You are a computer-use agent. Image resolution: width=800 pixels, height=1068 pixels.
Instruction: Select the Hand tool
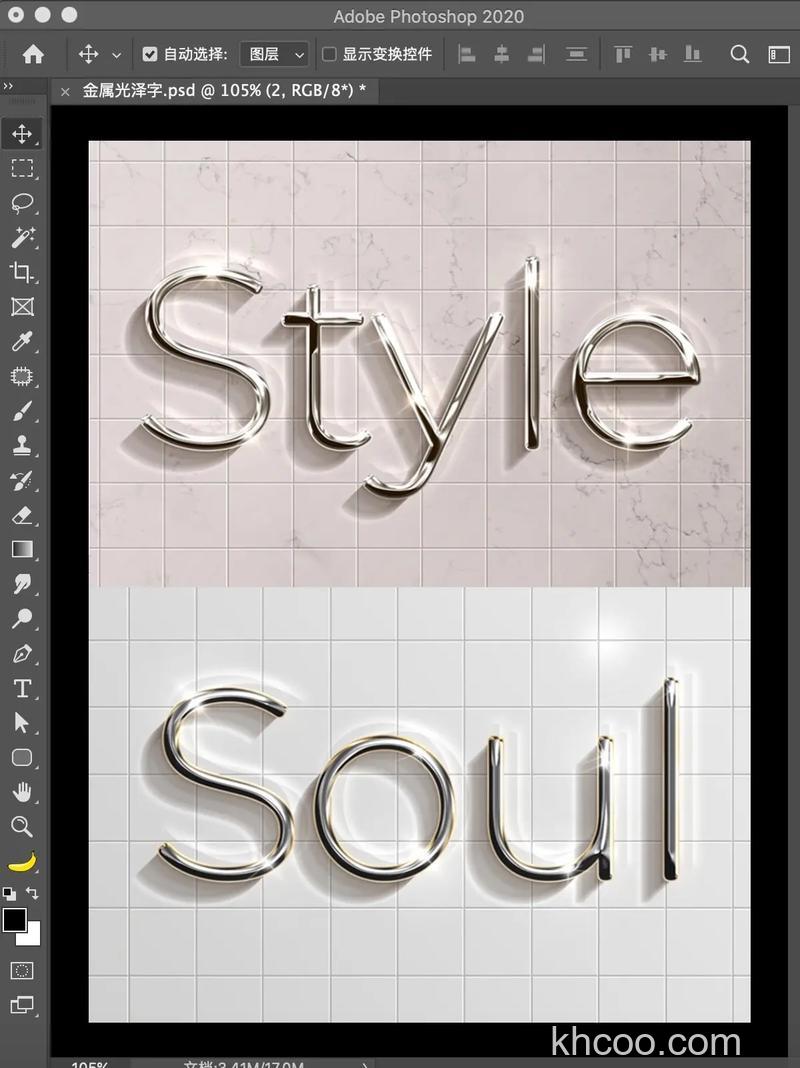click(22, 792)
